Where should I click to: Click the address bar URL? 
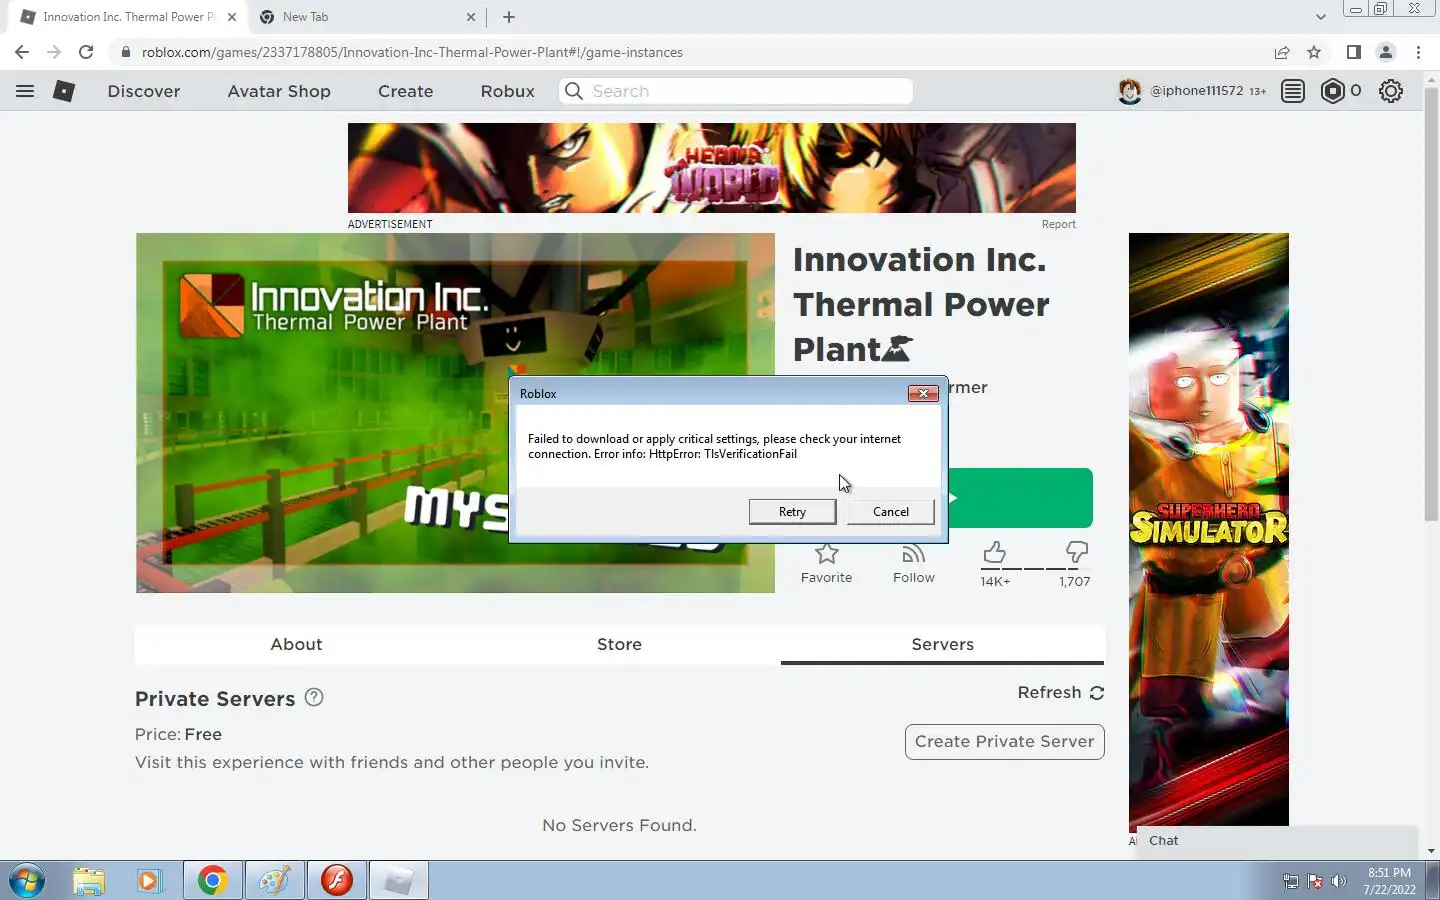click(x=412, y=52)
